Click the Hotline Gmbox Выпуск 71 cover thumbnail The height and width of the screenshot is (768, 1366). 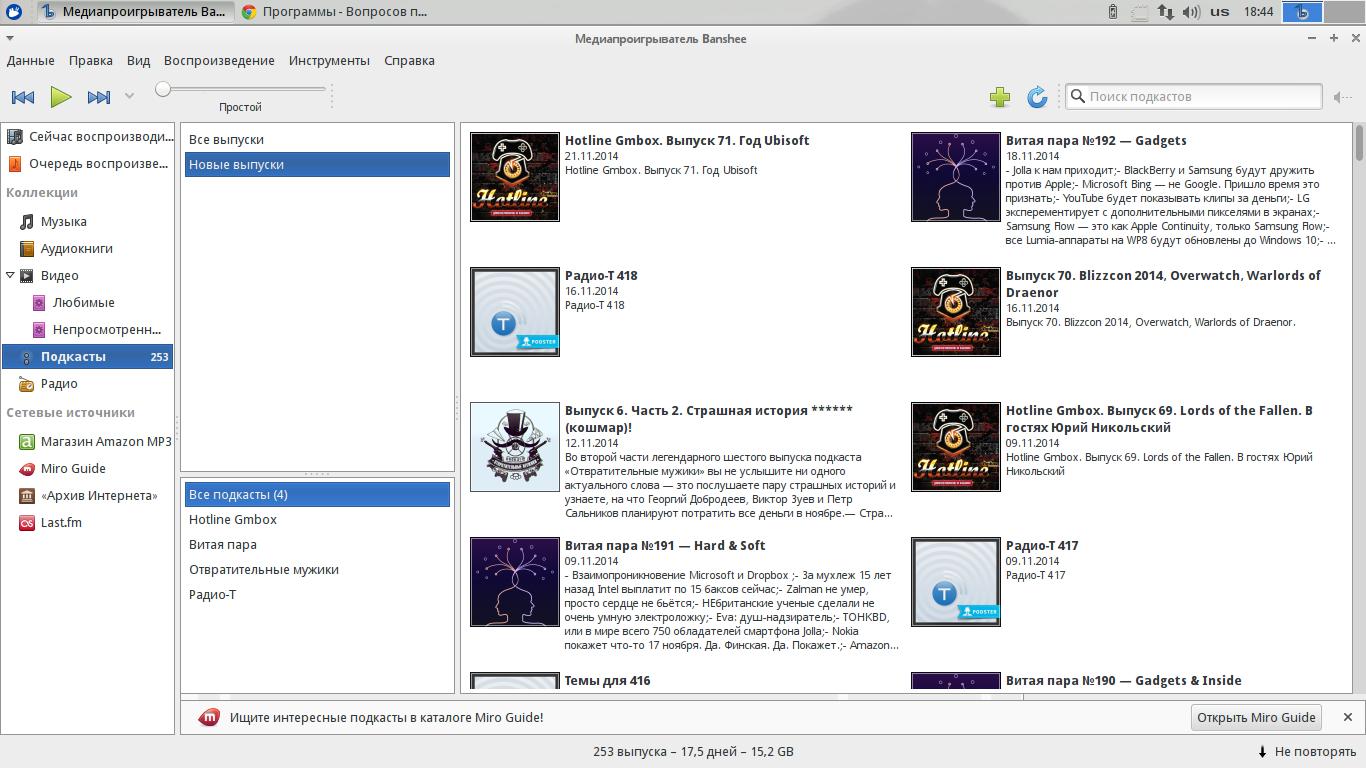[x=515, y=177]
